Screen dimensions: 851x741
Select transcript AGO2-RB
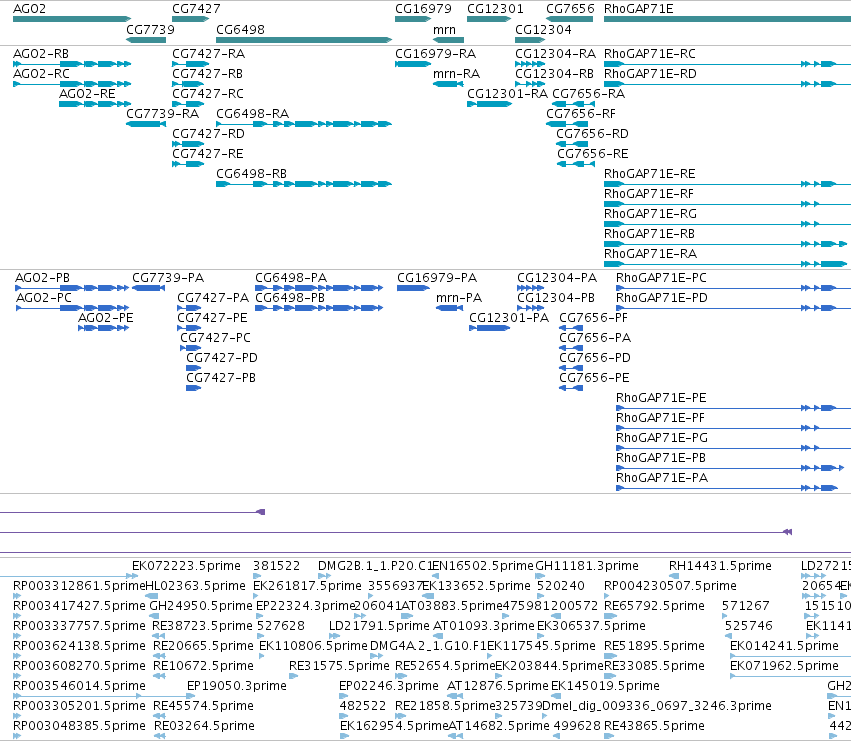point(41,54)
